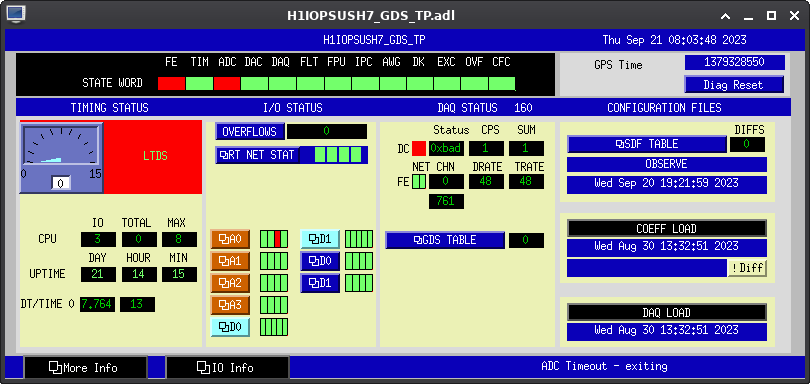Screen dimensions: 810x384
Task: Open the A1 ADC related display
Action: [230, 262]
